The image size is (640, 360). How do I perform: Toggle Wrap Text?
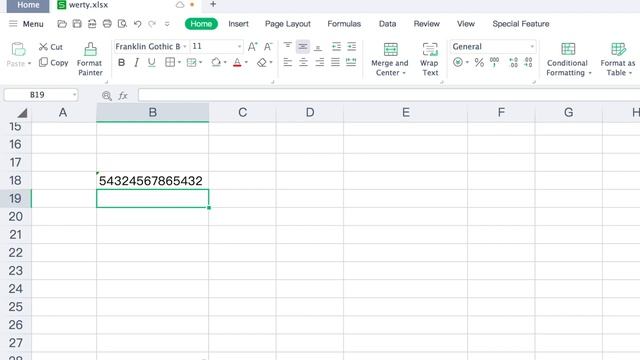pyautogui.click(x=429, y=59)
